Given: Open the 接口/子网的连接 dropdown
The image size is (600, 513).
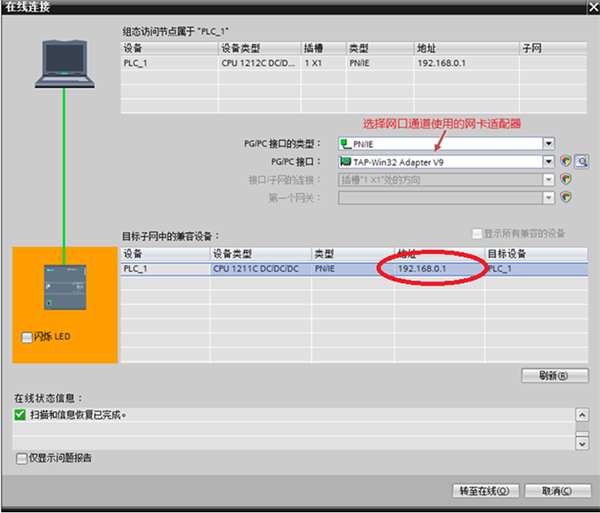Looking at the screenshot, I should 548,179.
